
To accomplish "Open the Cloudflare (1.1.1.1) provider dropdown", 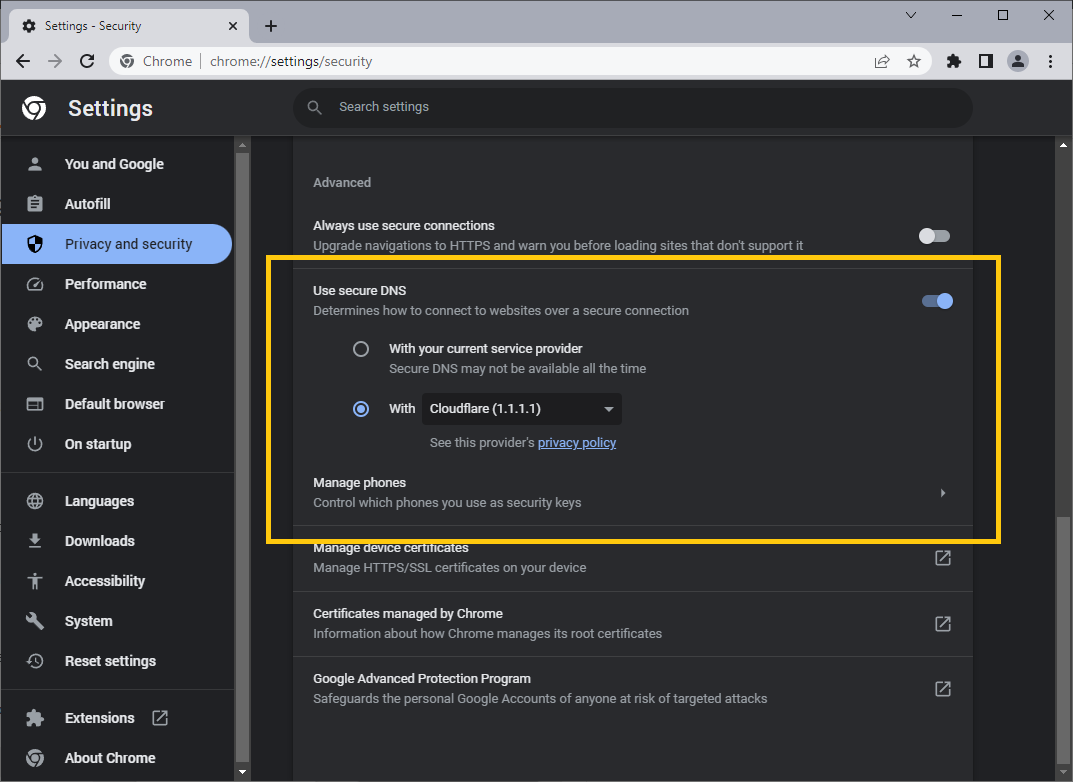I will (522, 409).
